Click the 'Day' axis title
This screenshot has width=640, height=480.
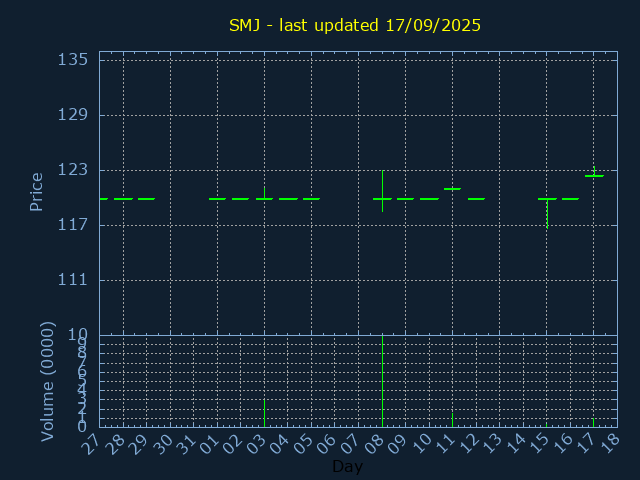[x=347, y=466]
